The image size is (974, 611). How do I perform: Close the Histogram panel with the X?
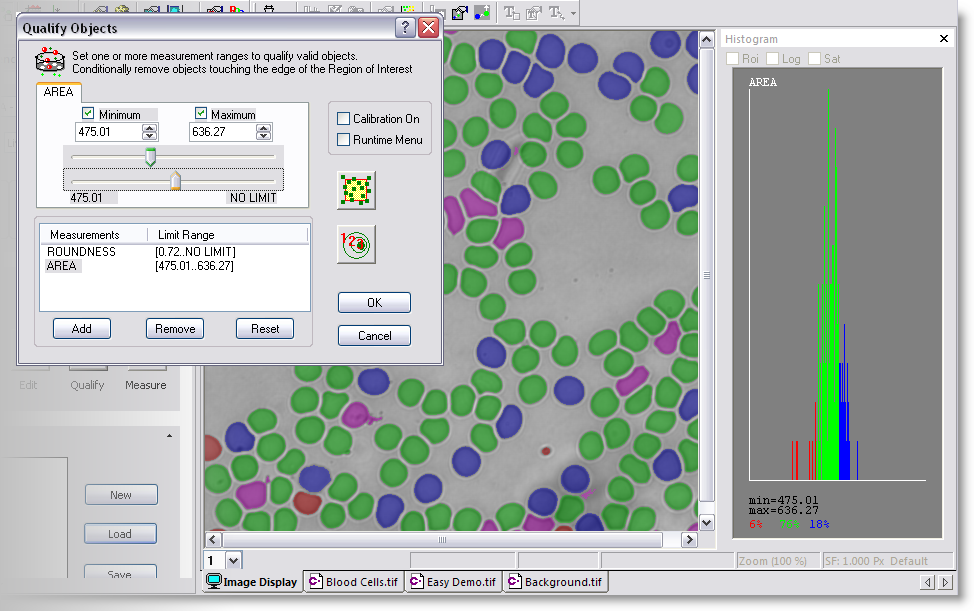[944, 39]
